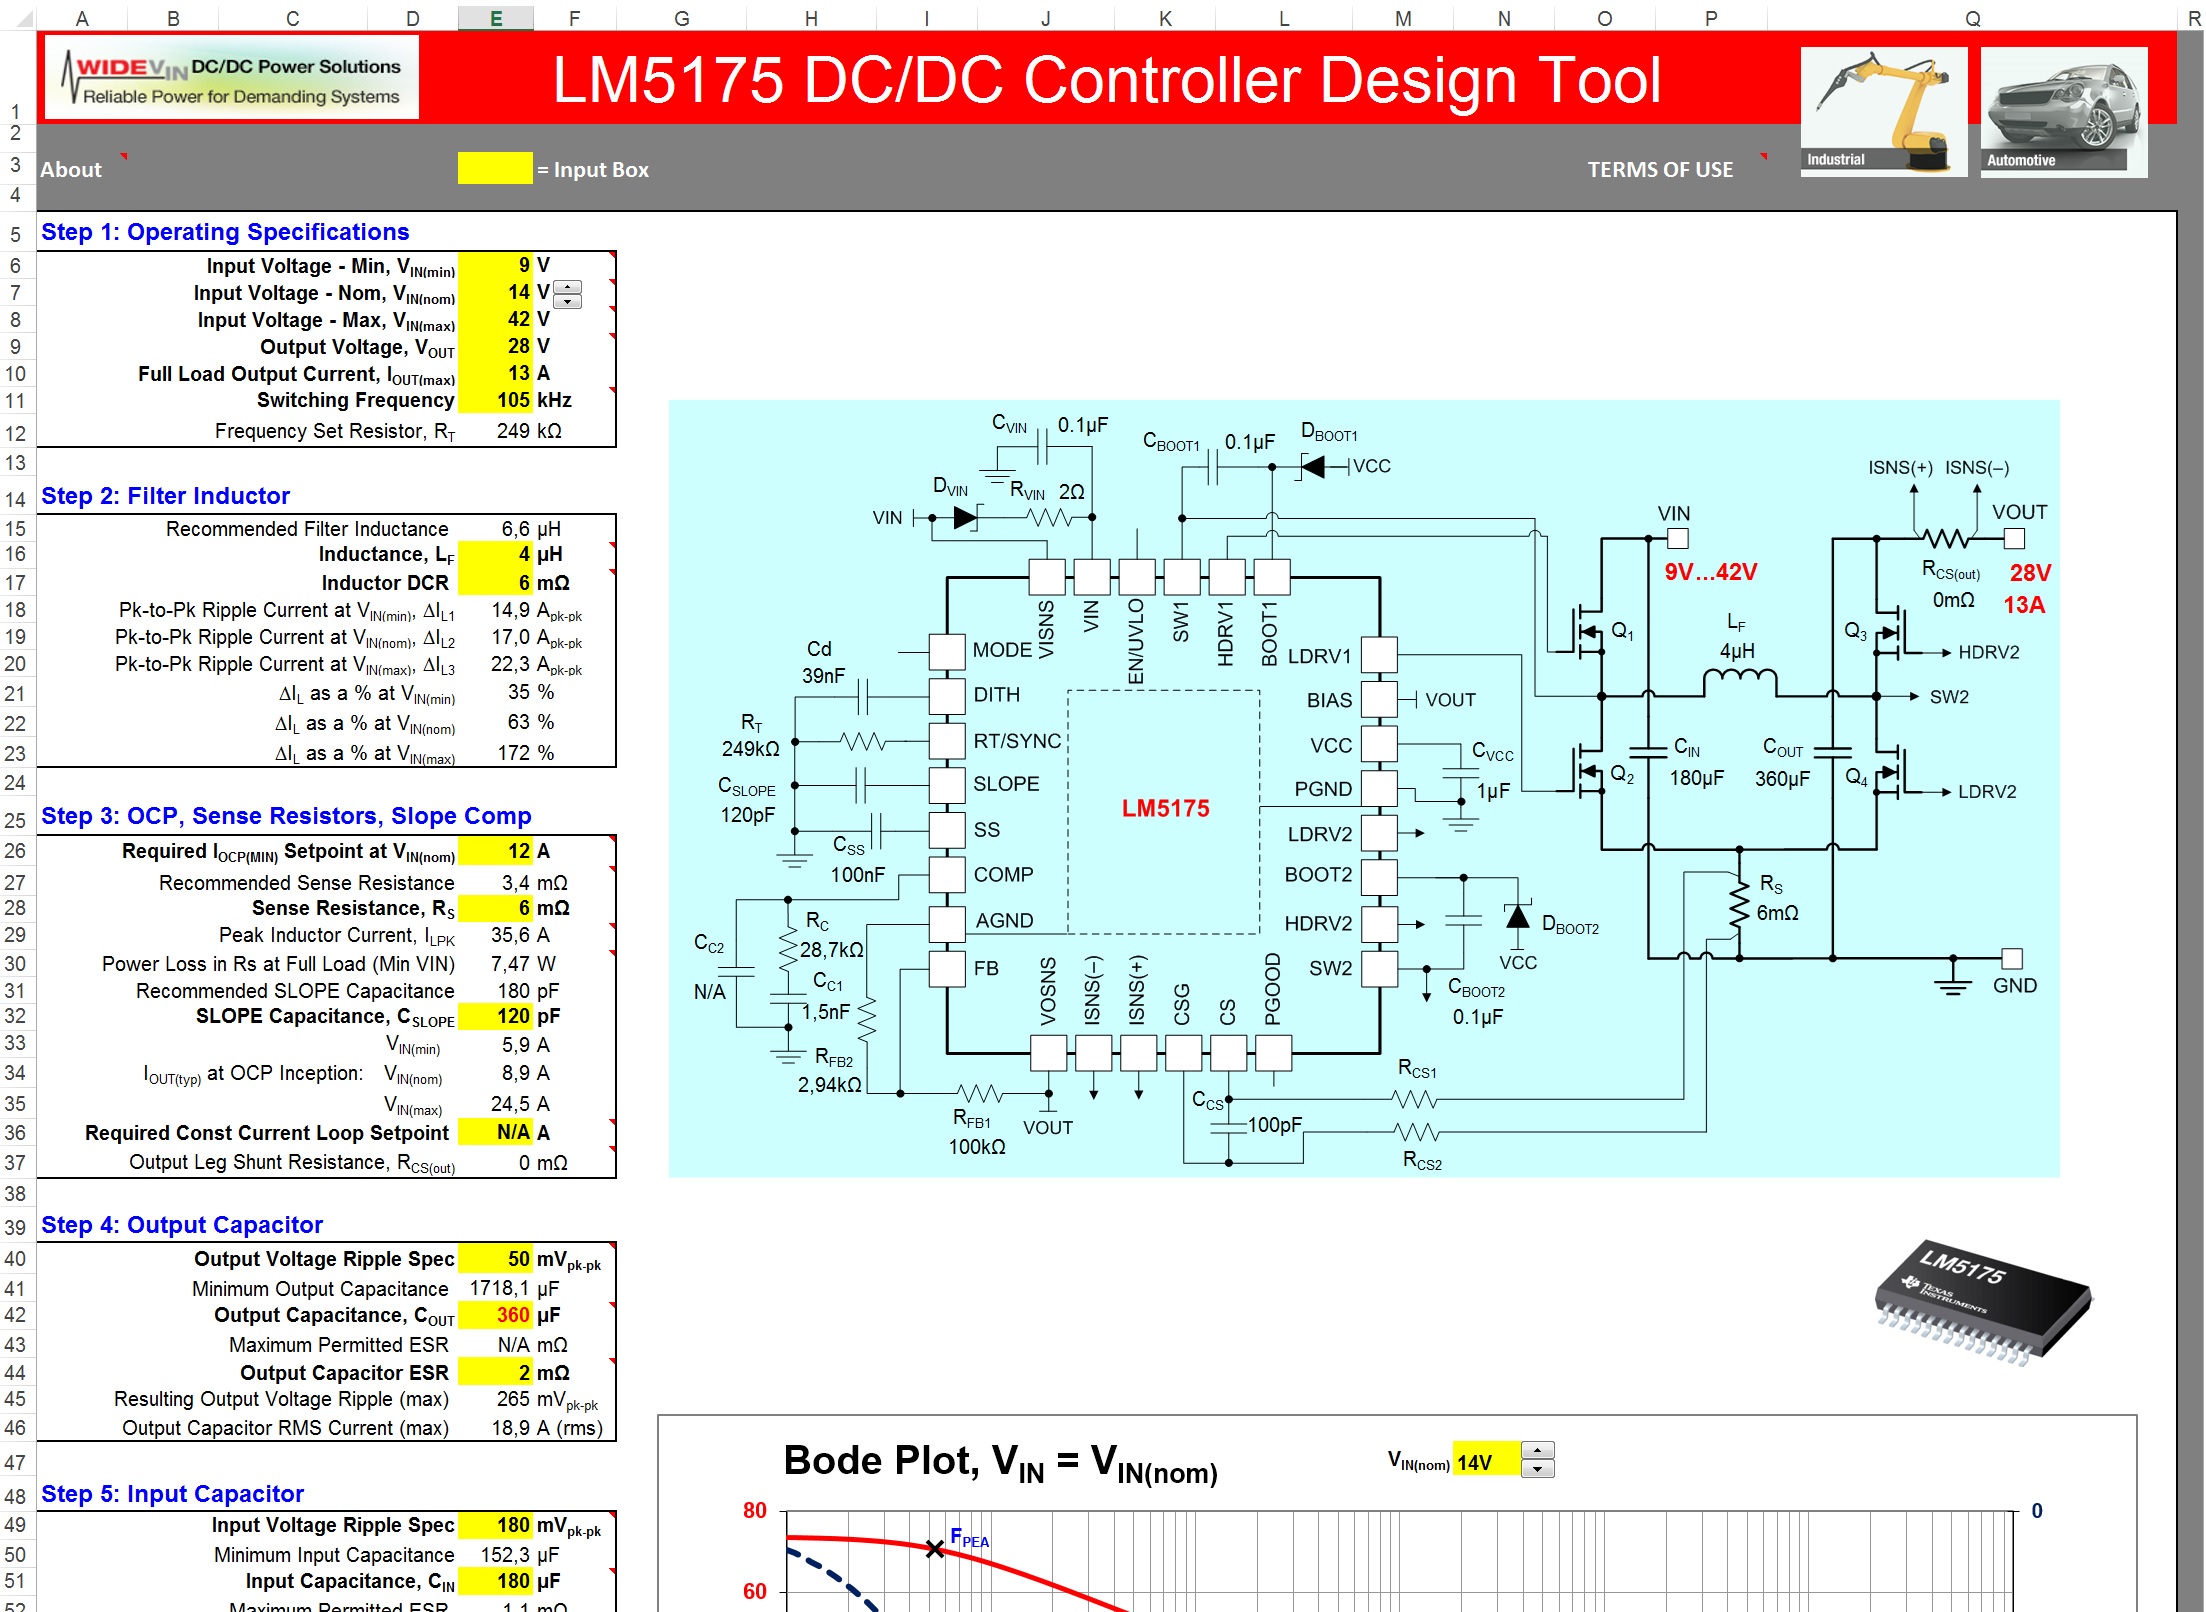Click the Step 1: Operating Specifications heading
The image size is (2206, 1612).
[225, 232]
